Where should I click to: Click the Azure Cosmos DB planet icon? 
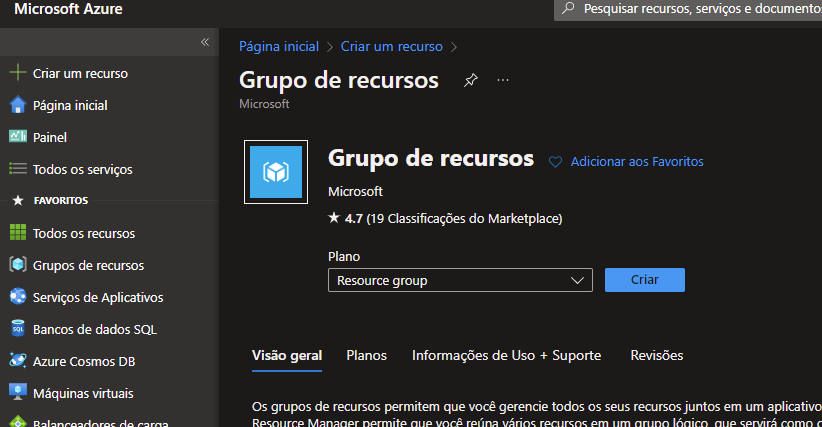[x=18, y=360]
